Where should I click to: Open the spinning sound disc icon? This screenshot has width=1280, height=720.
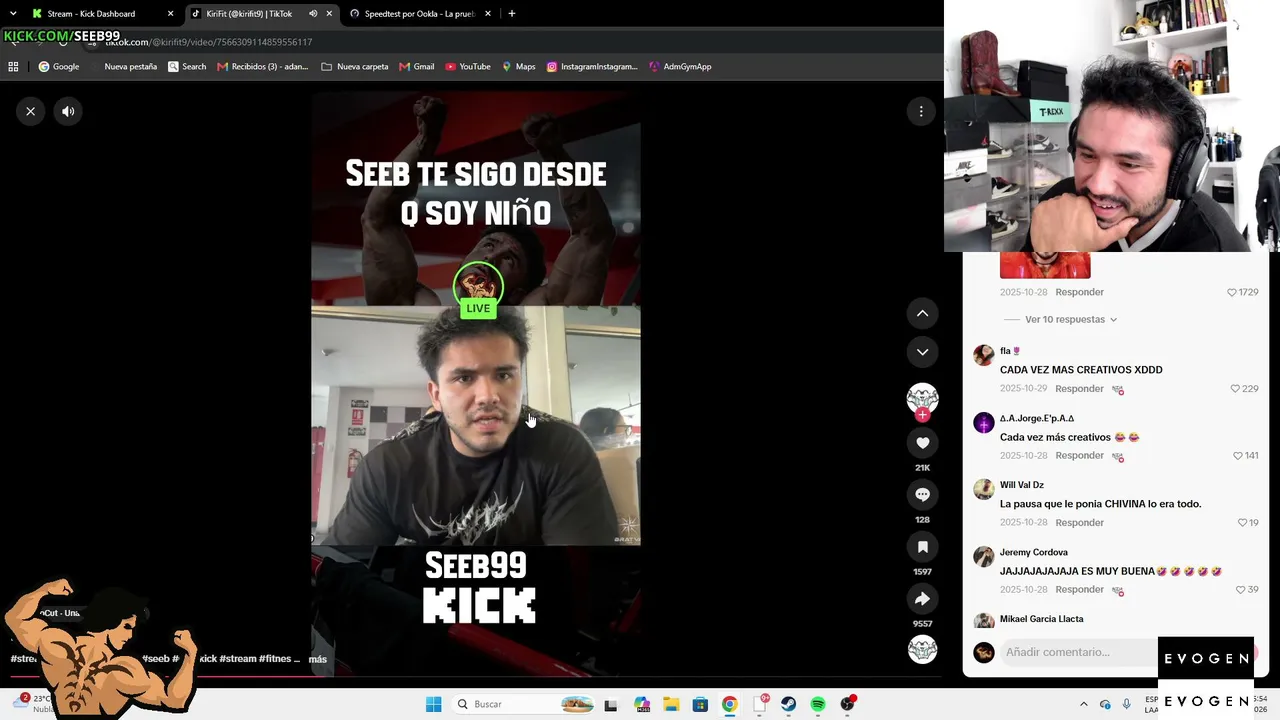coord(922,649)
